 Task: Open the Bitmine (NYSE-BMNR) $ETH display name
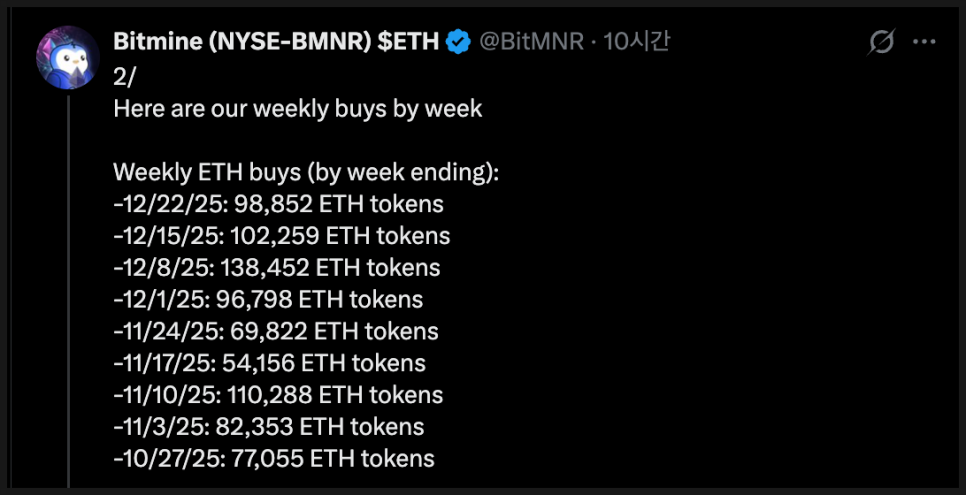point(276,42)
